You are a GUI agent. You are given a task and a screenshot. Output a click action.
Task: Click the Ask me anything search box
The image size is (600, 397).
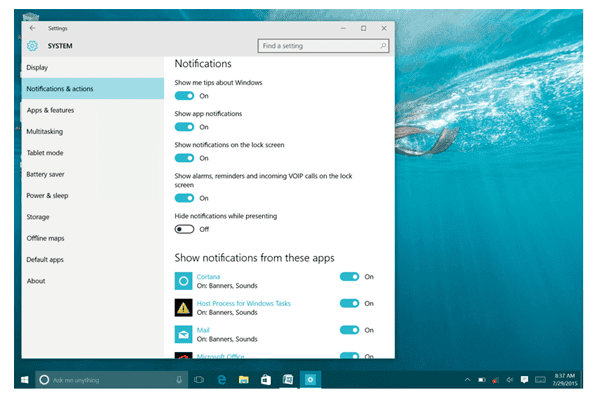click(x=112, y=380)
